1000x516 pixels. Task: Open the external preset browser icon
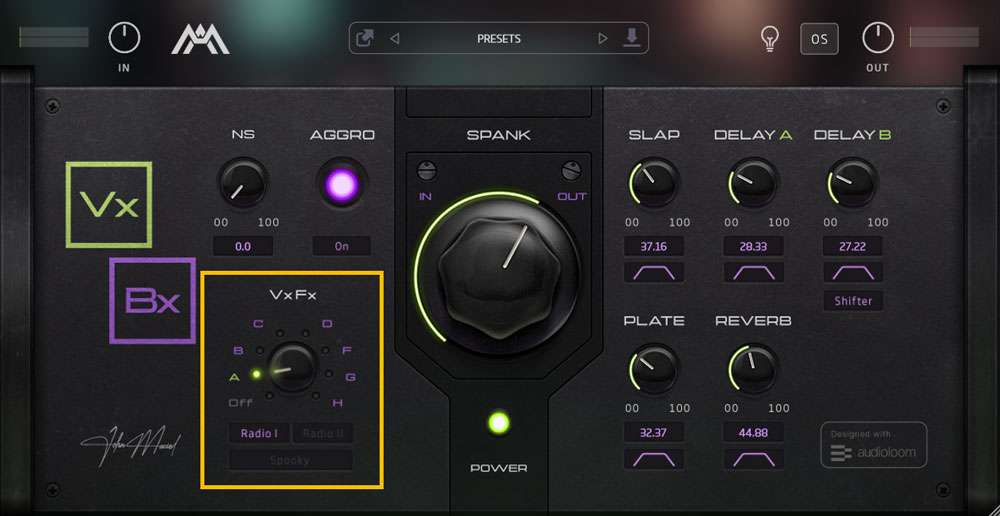[x=365, y=39]
